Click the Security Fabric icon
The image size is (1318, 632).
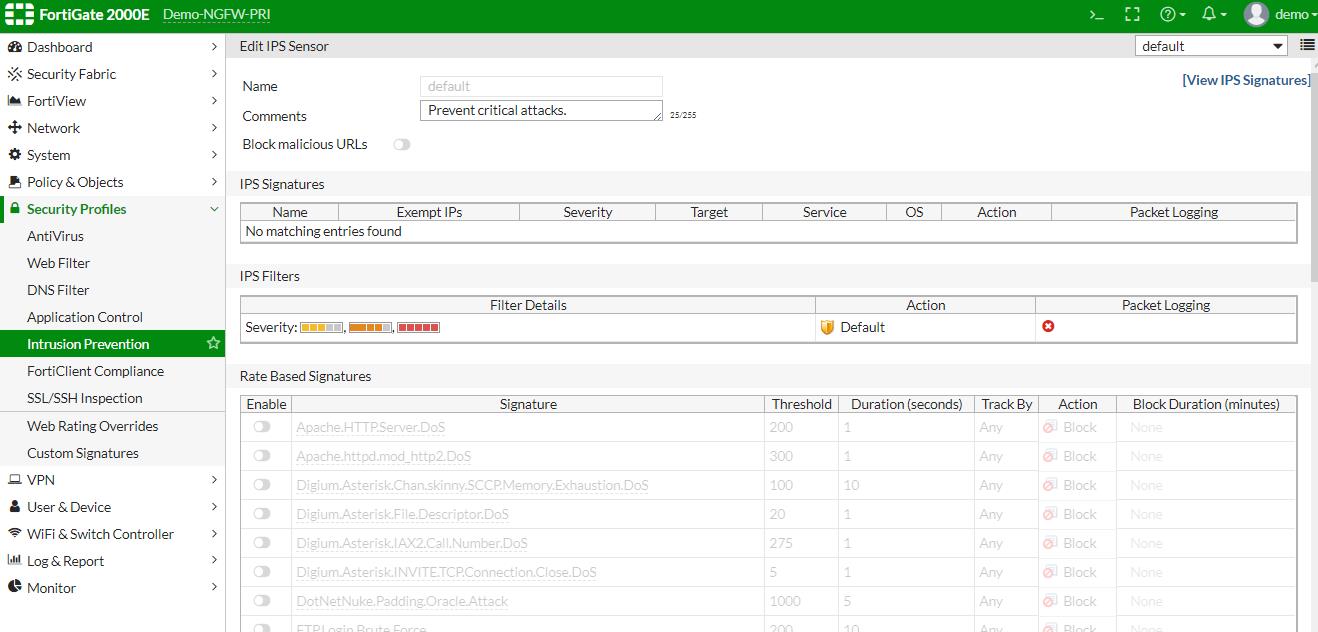(15, 74)
